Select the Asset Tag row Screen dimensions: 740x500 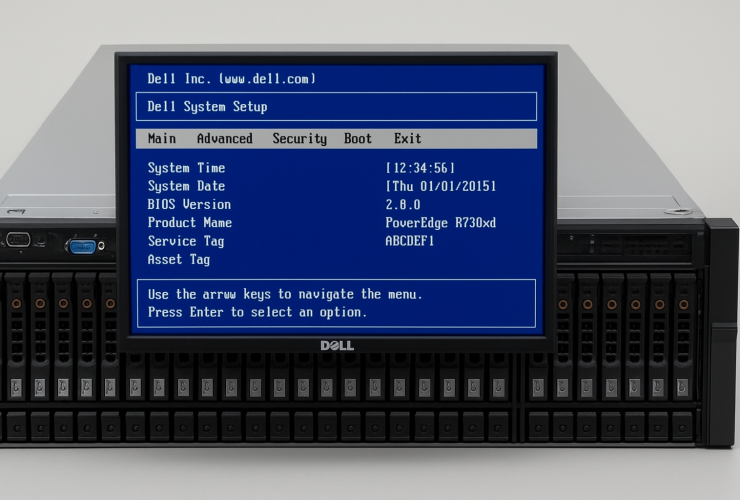tap(178, 259)
